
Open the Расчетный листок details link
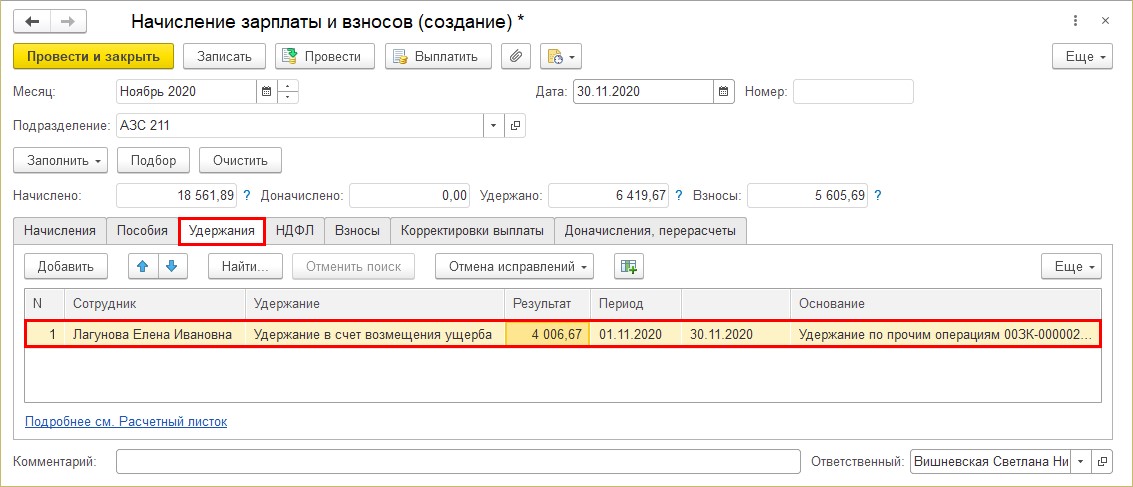[126, 422]
